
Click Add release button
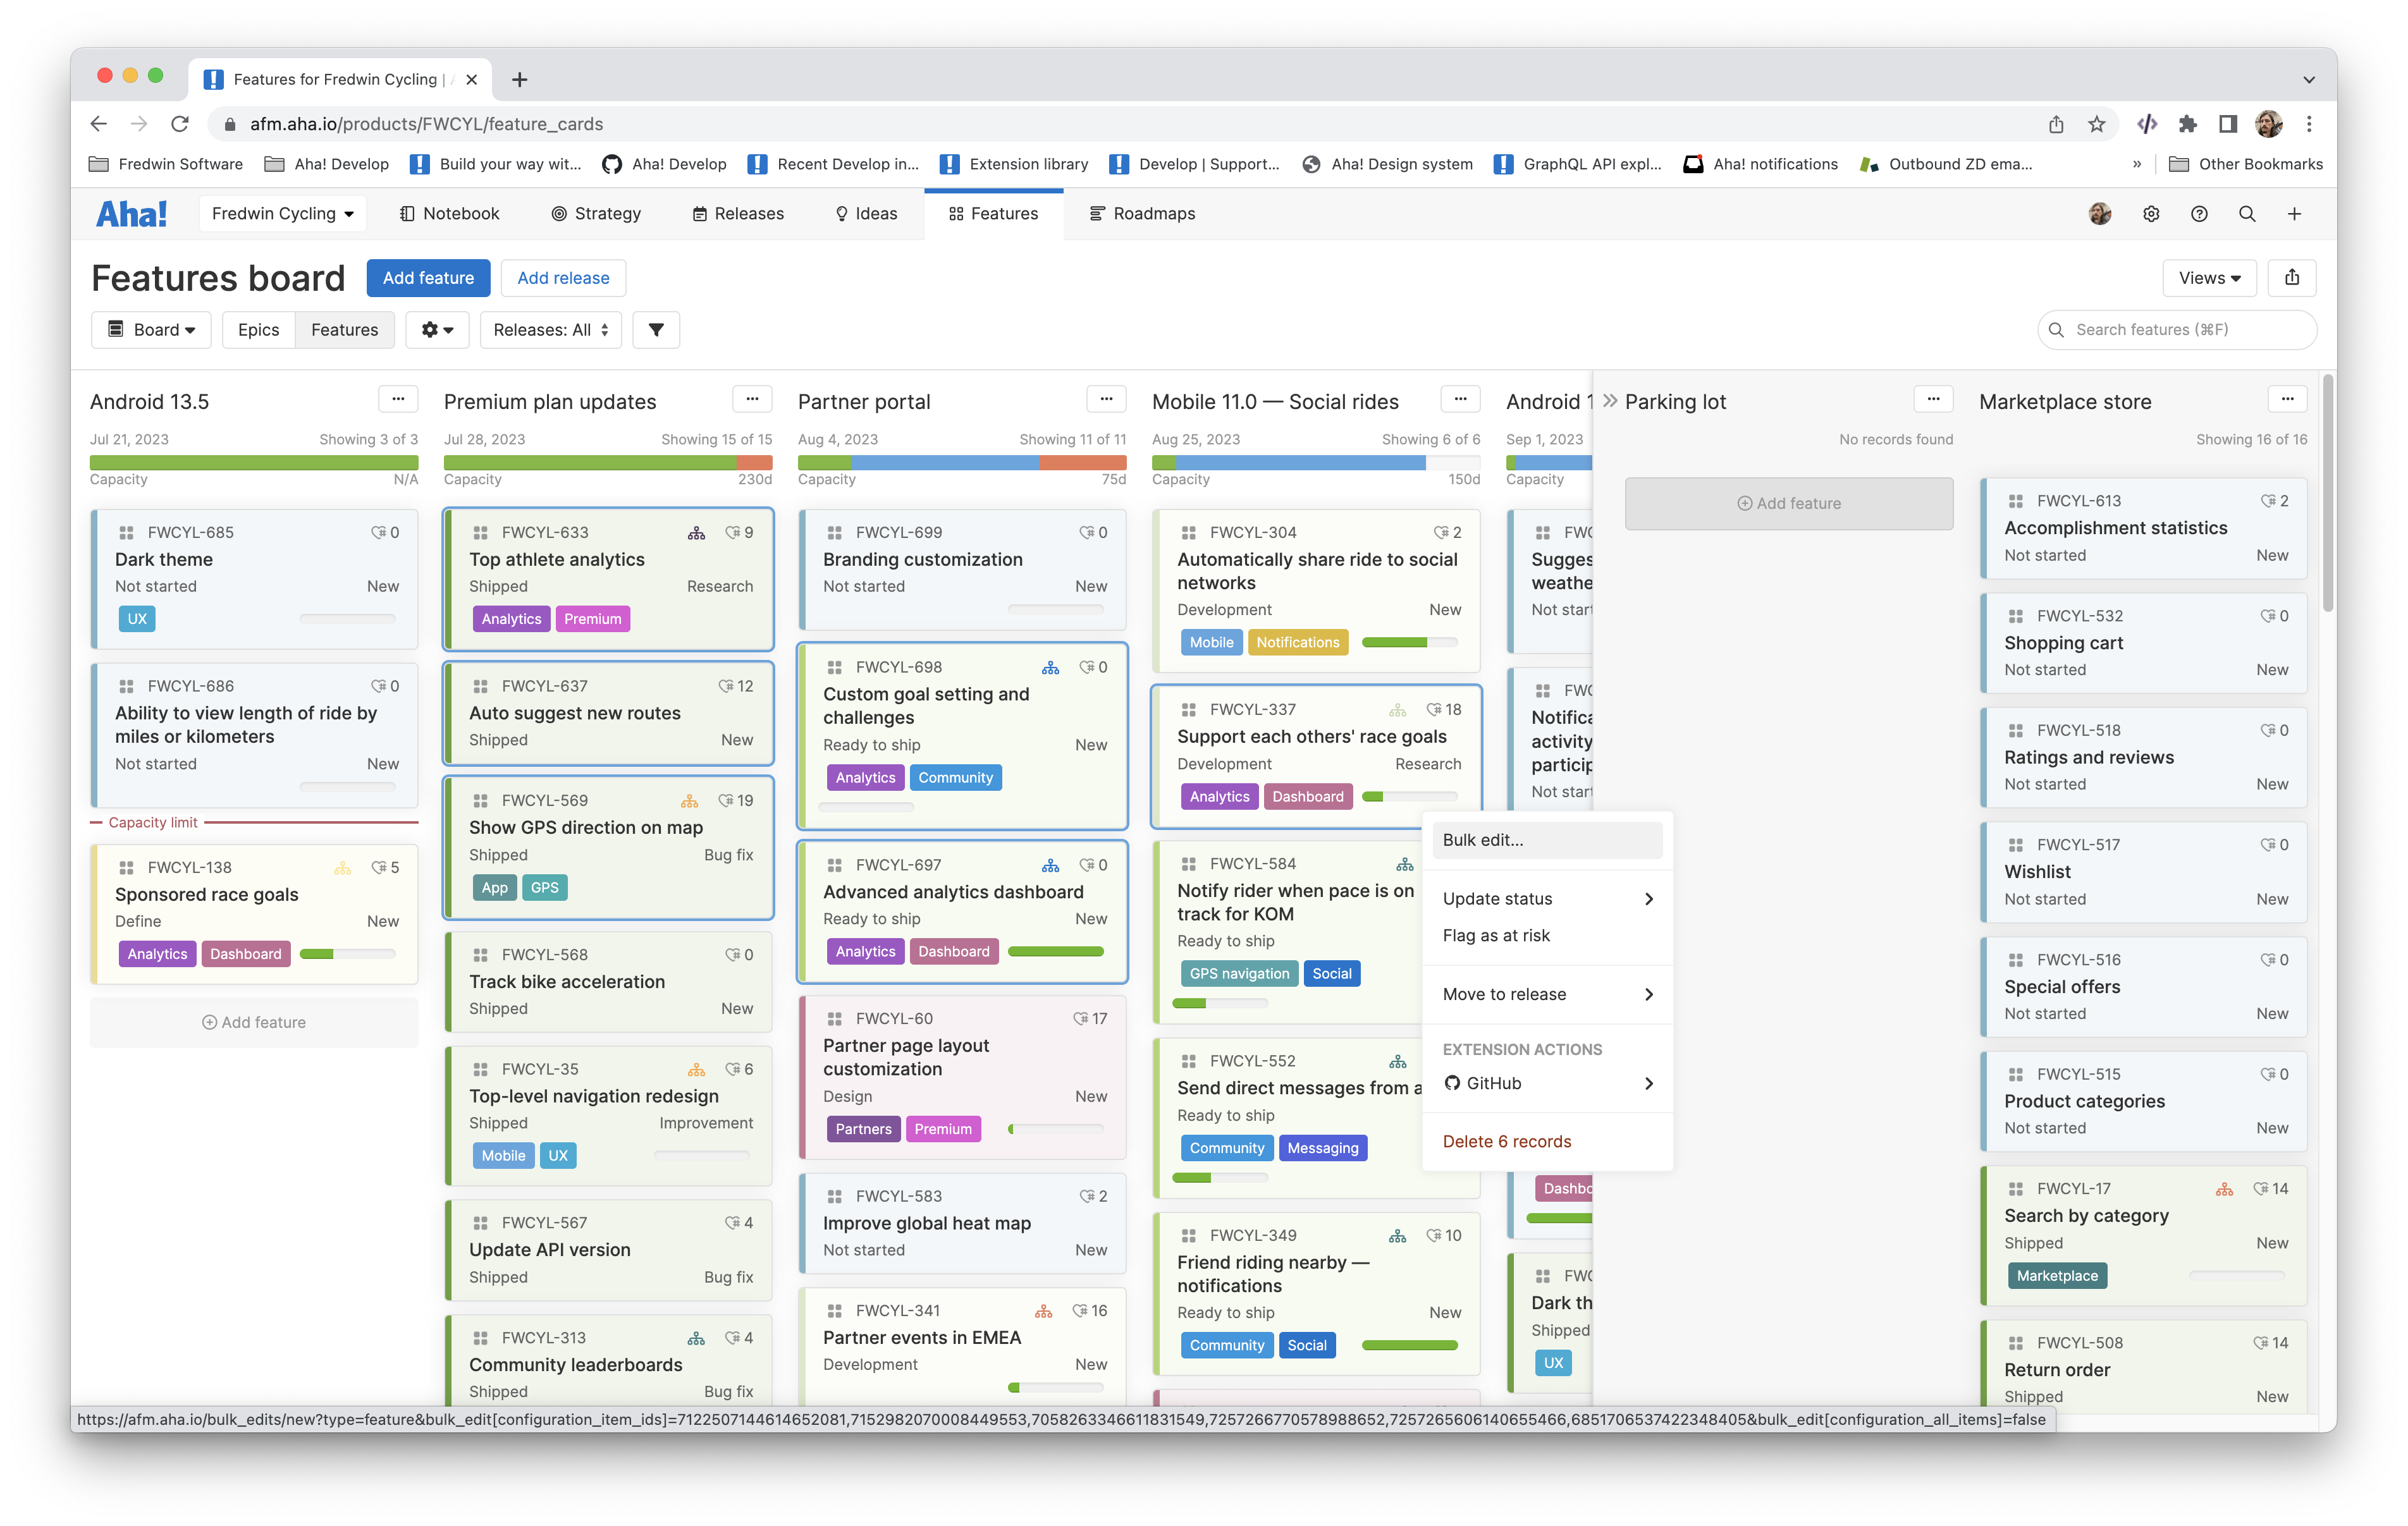click(x=563, y=278)
